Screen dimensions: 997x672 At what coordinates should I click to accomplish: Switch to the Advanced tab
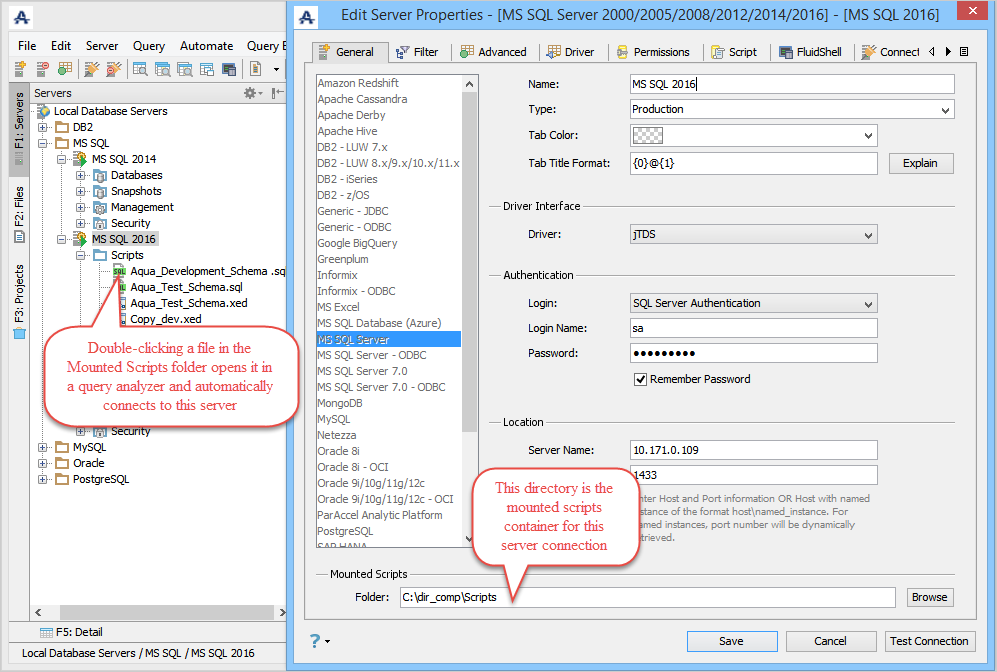[x=493, y=52]
